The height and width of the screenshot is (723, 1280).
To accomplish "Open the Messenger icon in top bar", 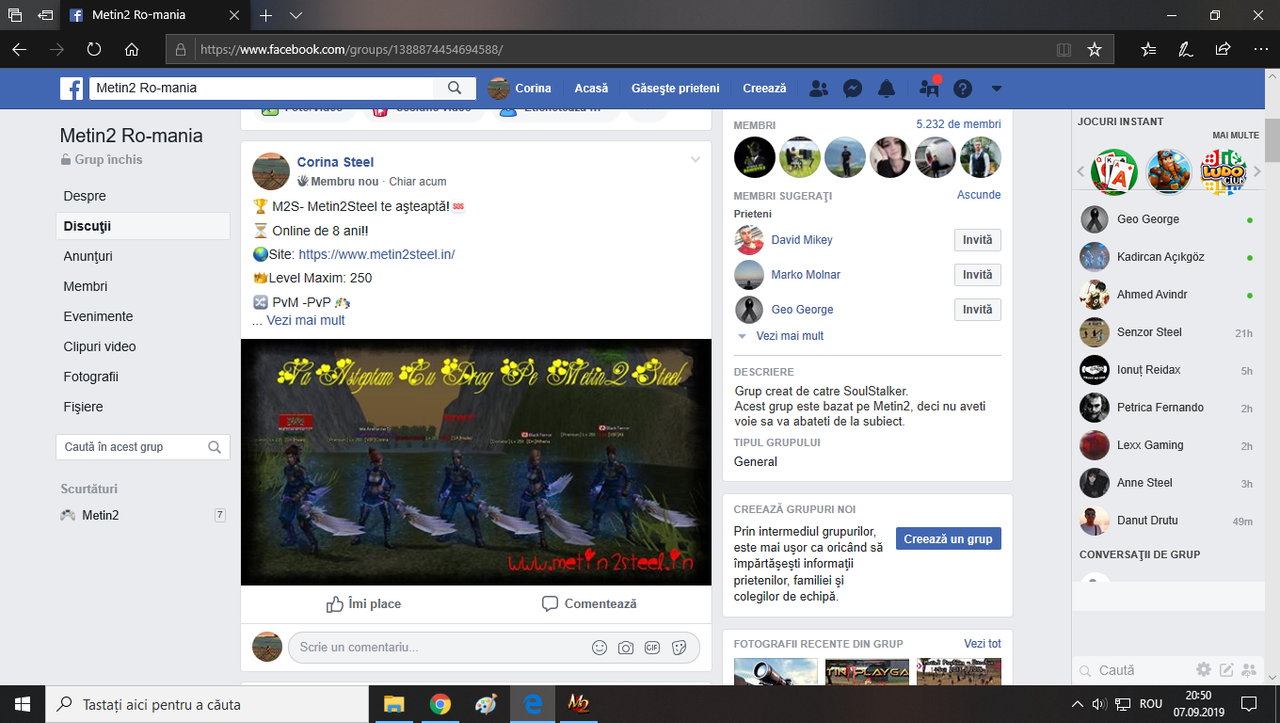I will 853,88.
